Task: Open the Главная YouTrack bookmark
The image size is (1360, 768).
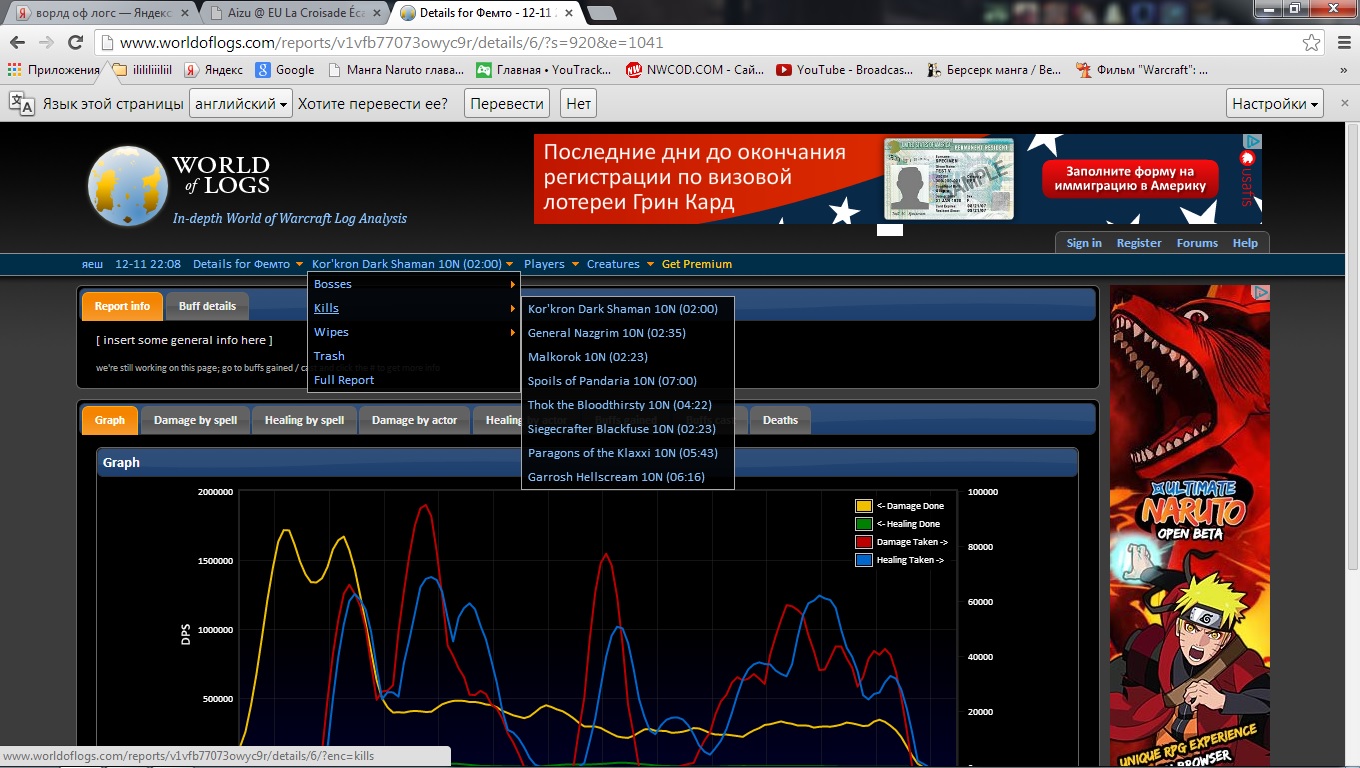Action: point(543,70)
